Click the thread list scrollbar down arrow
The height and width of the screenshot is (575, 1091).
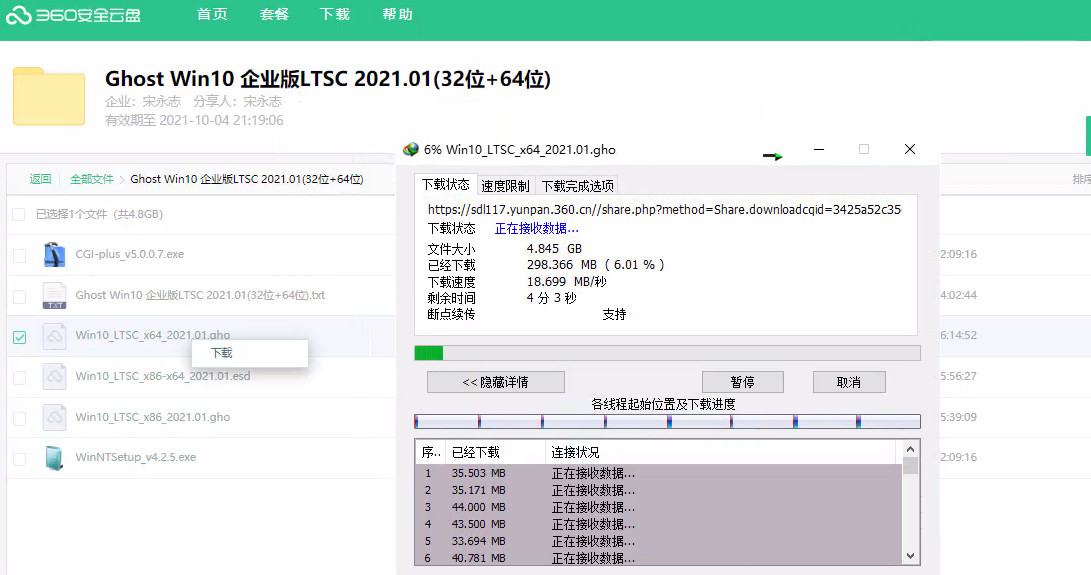point(910,556)
